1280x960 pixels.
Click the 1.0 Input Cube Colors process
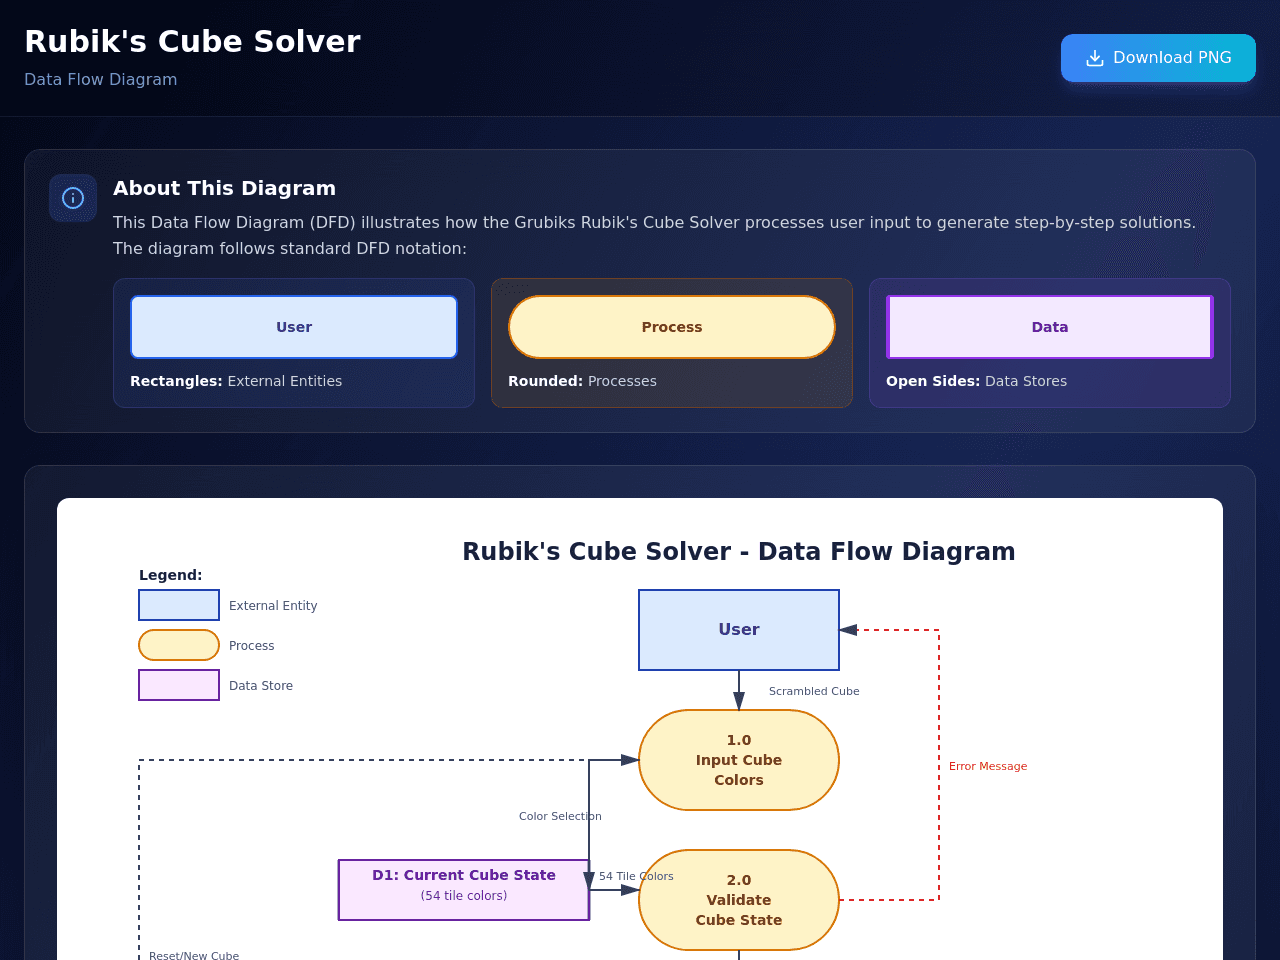pyautogui.click(x=739, y=760)
